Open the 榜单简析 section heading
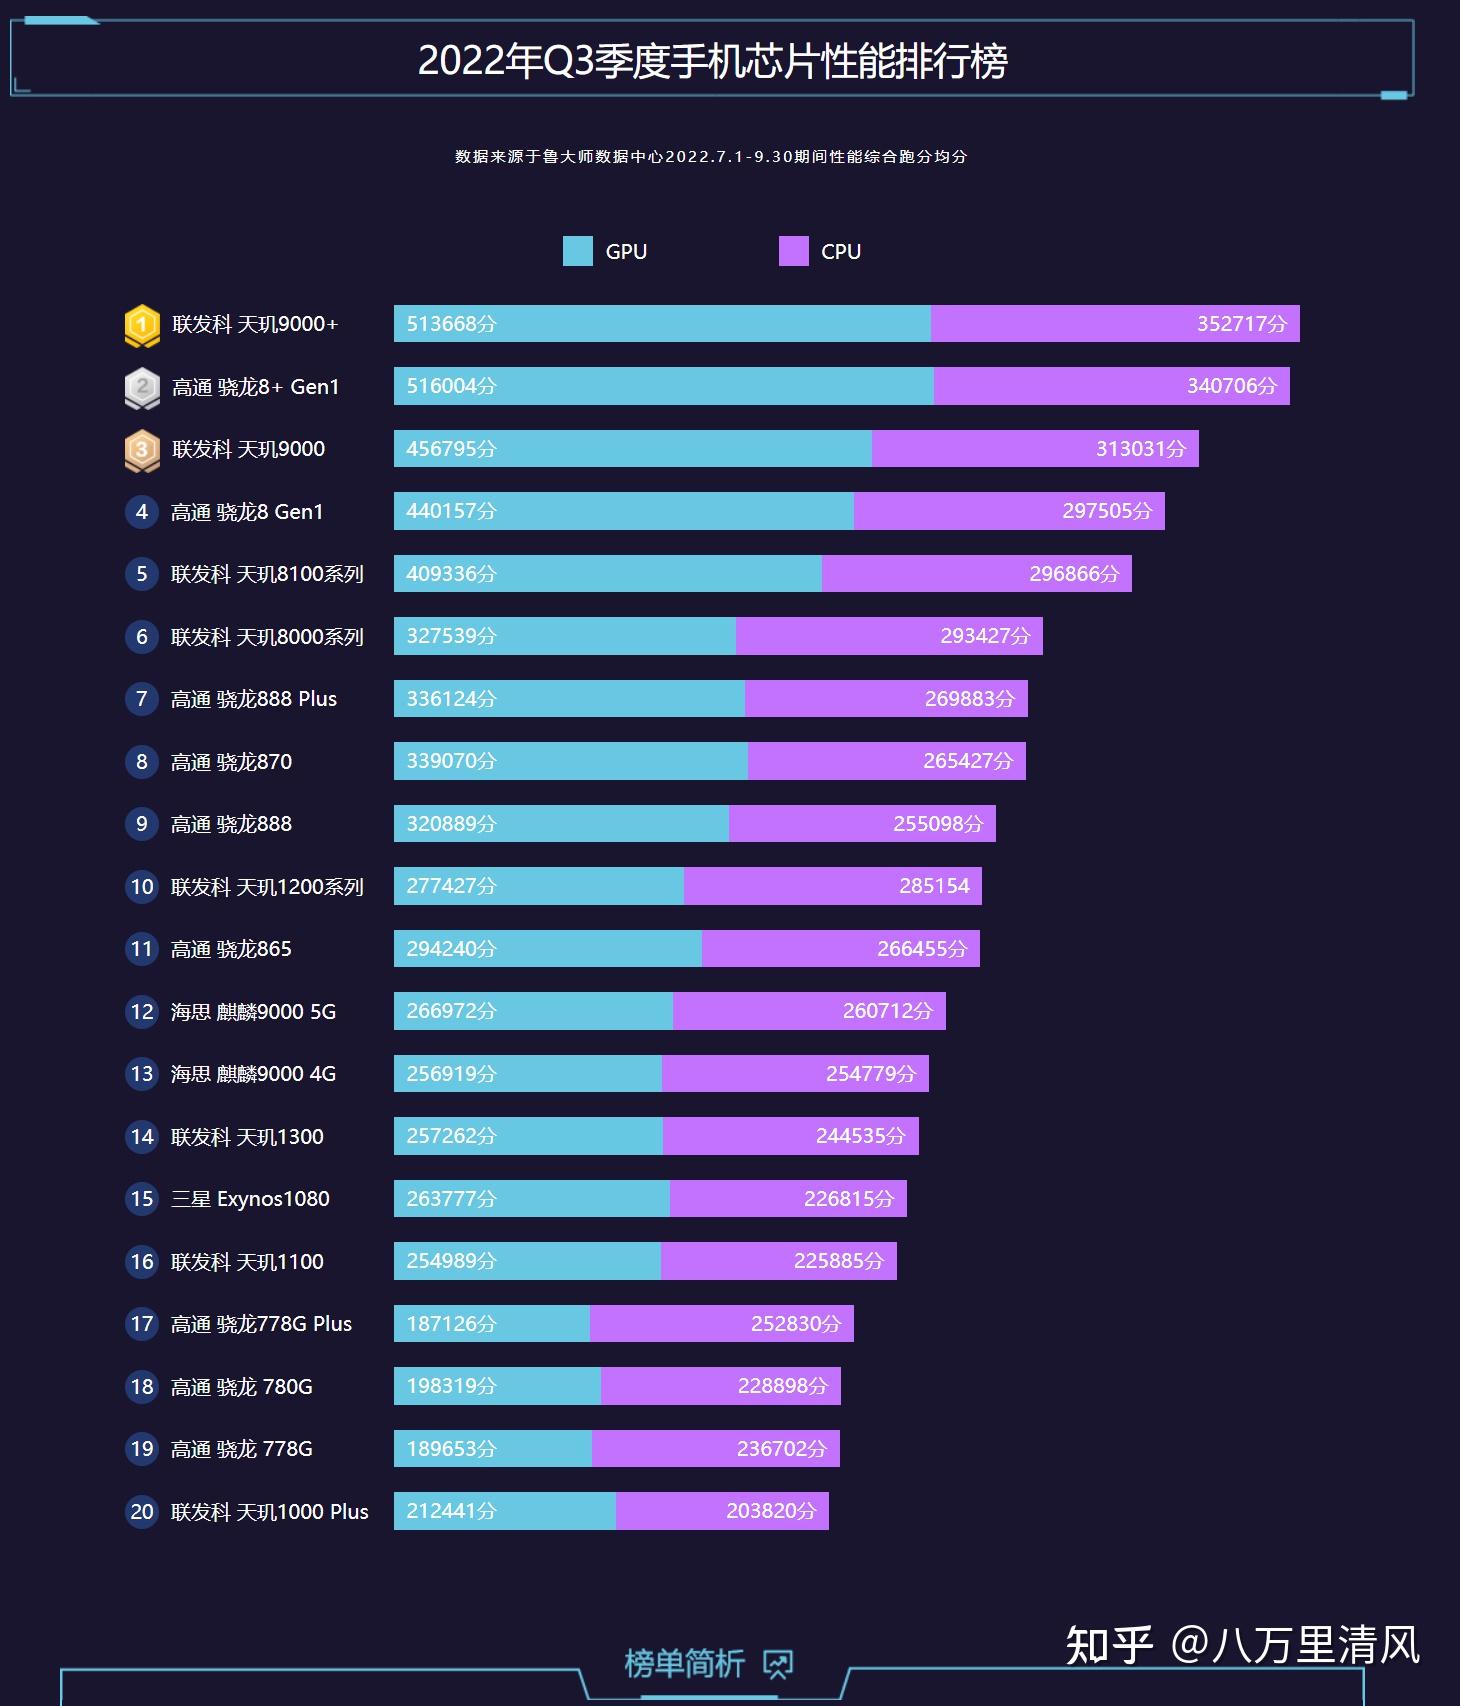Image resolution: width=1460 pixels, height=1706 pixels. tap(684, 1664)
